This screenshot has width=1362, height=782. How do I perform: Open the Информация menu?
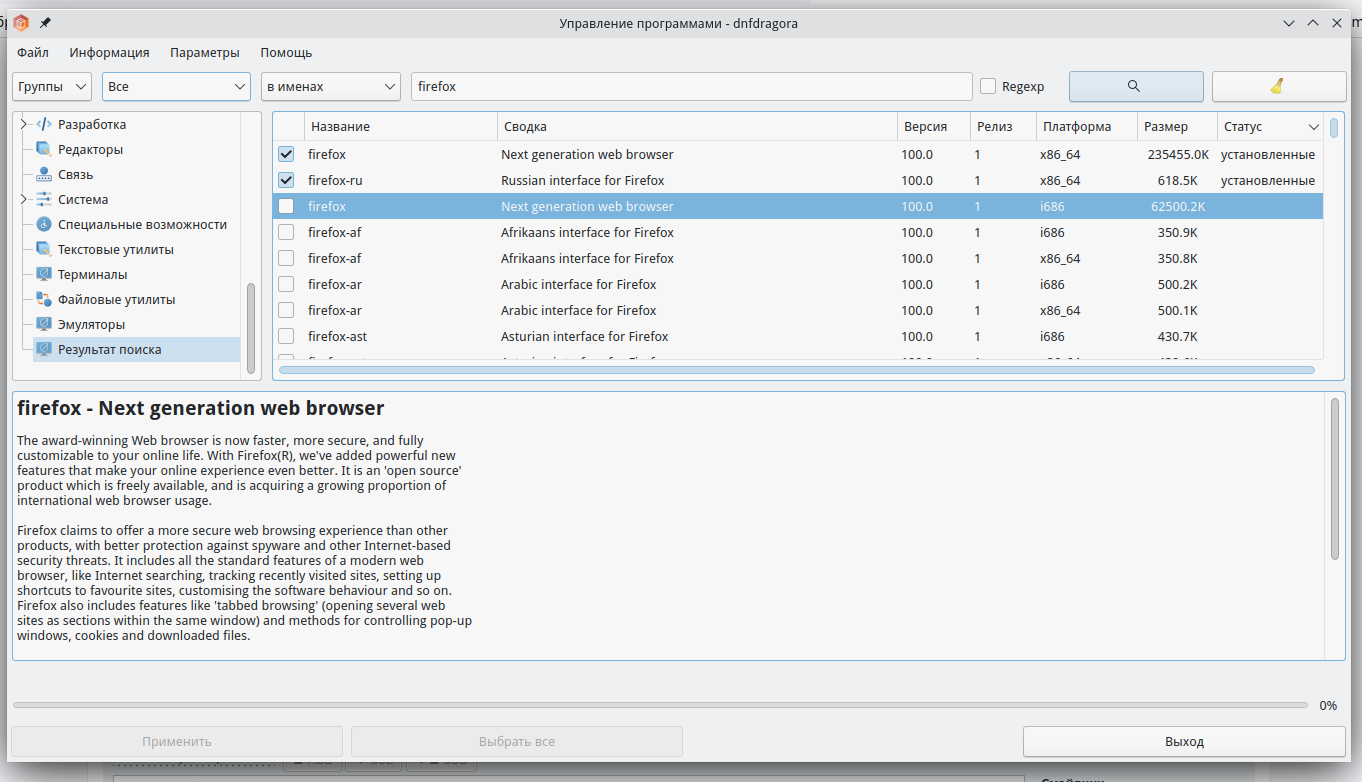(x=110, y=53)
